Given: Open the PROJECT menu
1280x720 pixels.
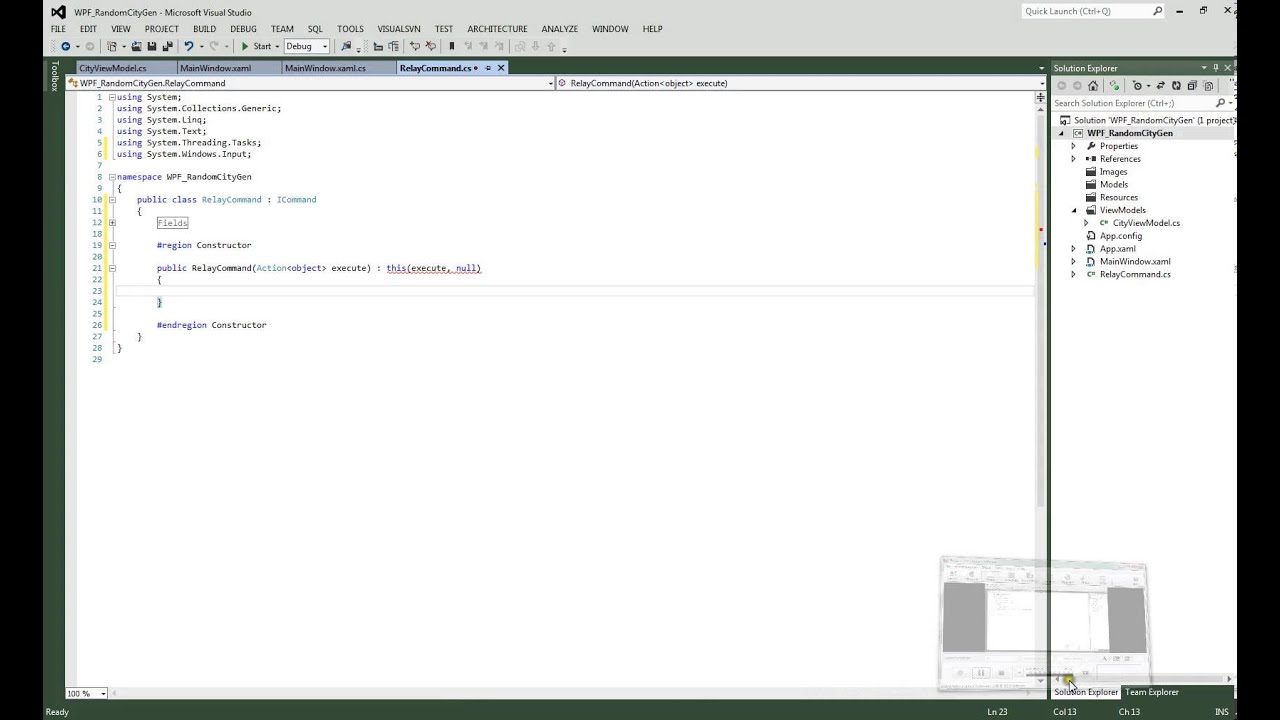Looking at the screenshot, I should [x=161, y=29].
